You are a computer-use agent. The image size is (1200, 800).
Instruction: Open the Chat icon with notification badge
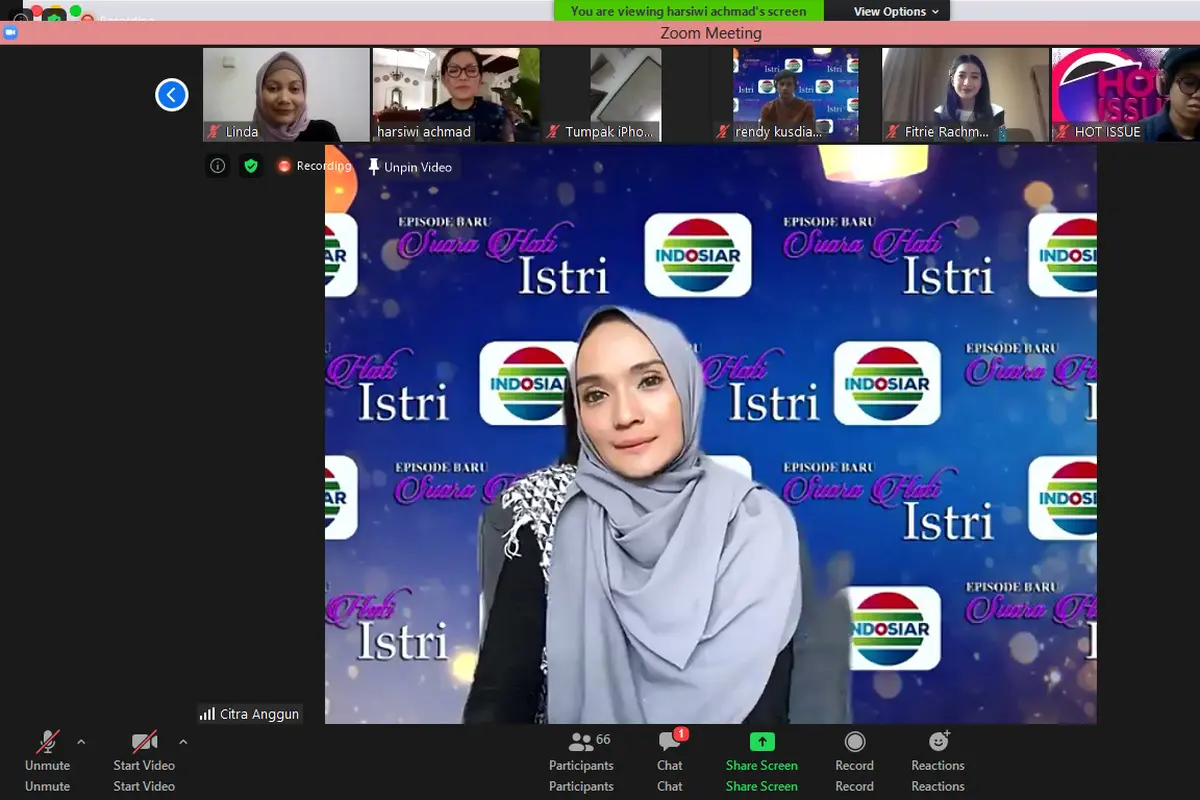pos(671,741)
